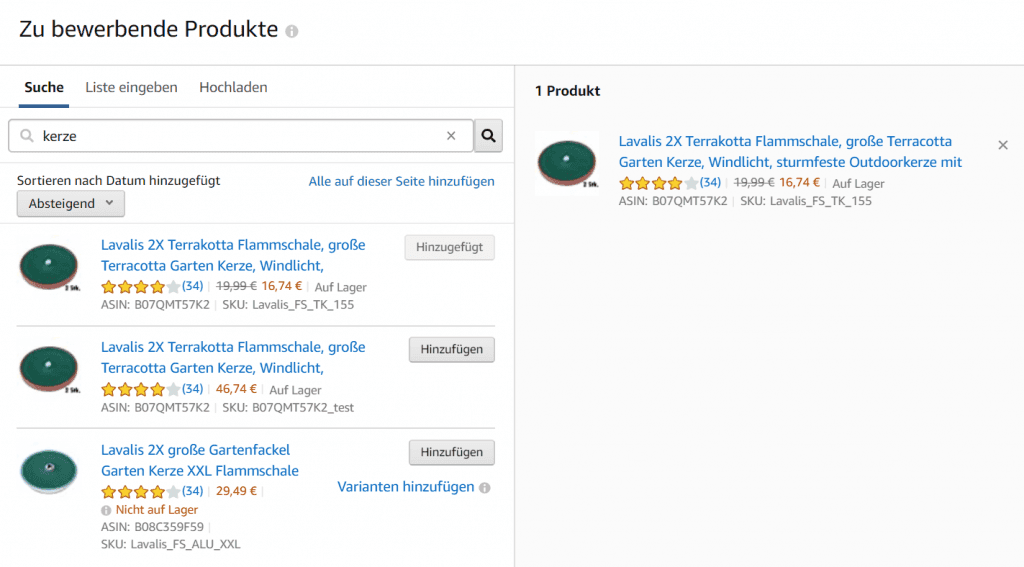
Task: Remove the added product with the X
Action: (1003, 145)
